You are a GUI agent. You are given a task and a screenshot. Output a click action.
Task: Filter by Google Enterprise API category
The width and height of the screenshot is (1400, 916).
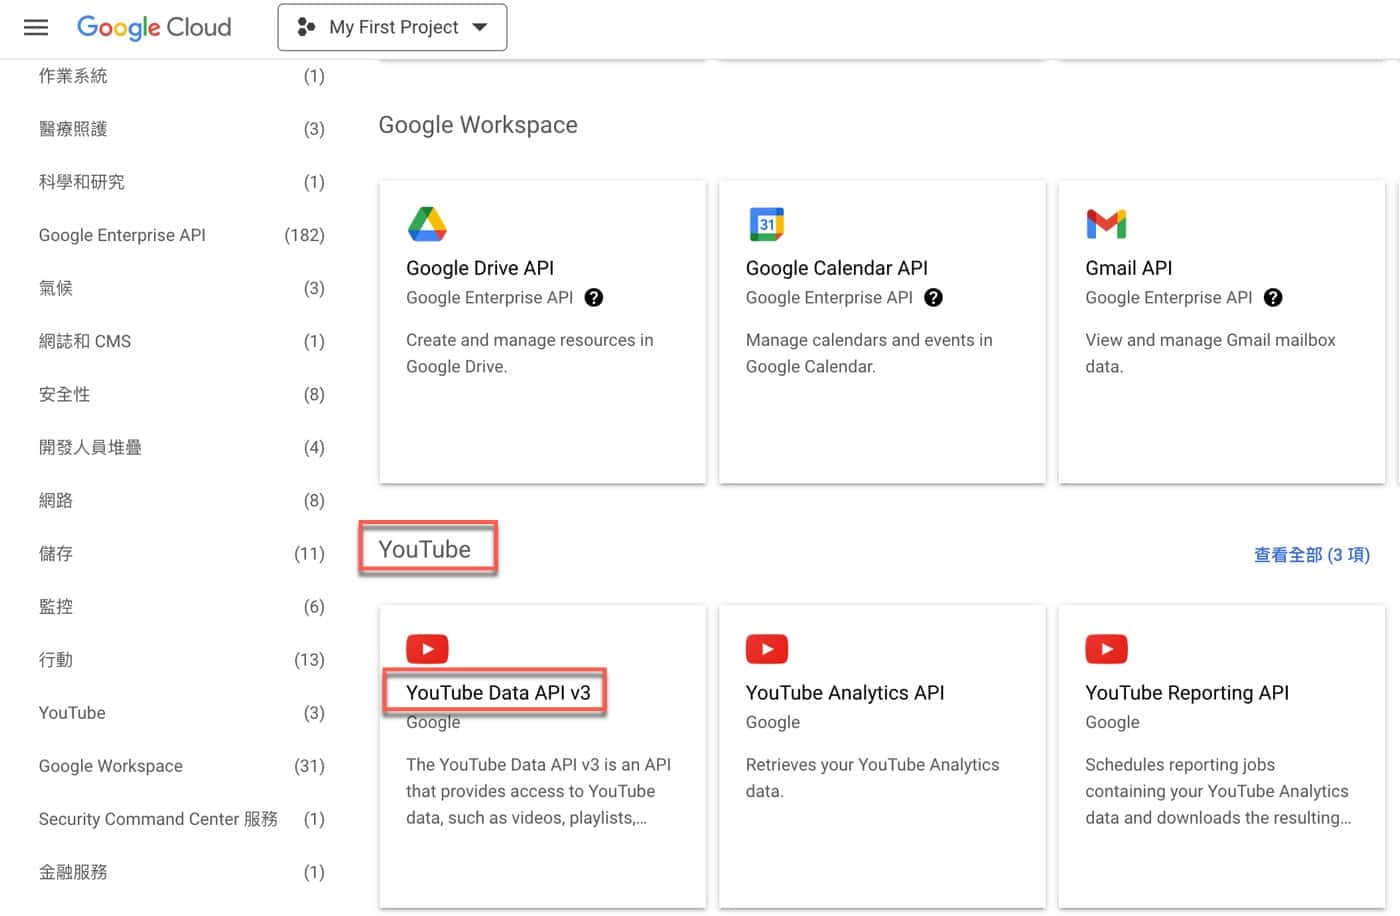(181, 235)
